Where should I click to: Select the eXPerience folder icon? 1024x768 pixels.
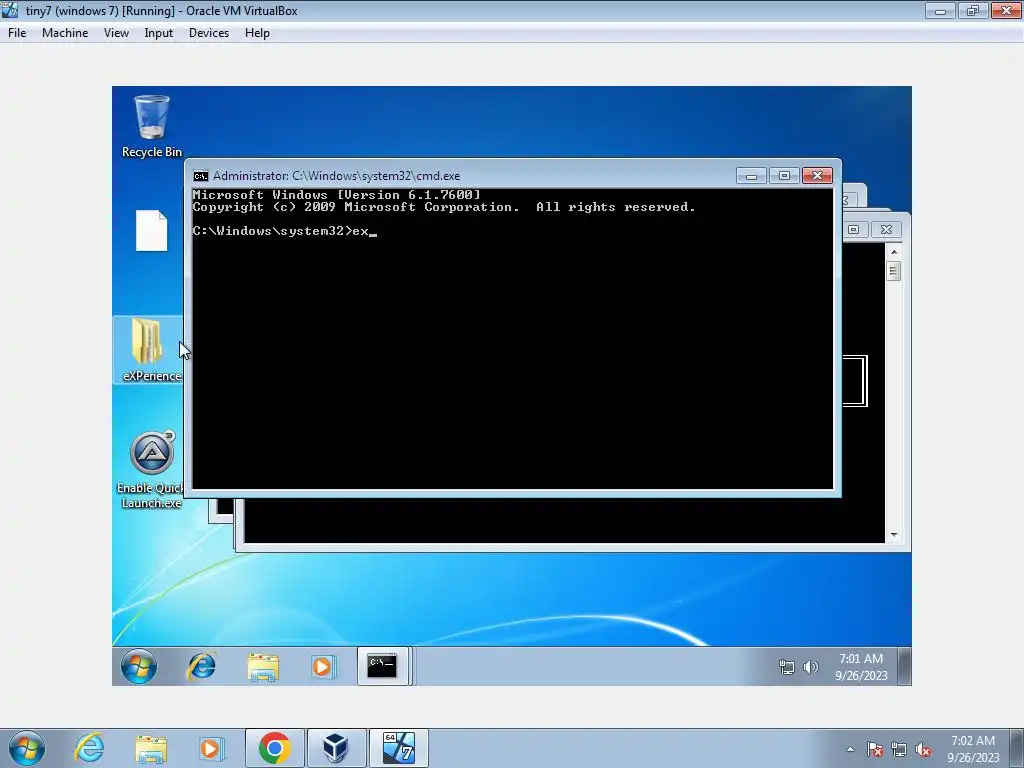click(x=148, y=349)
